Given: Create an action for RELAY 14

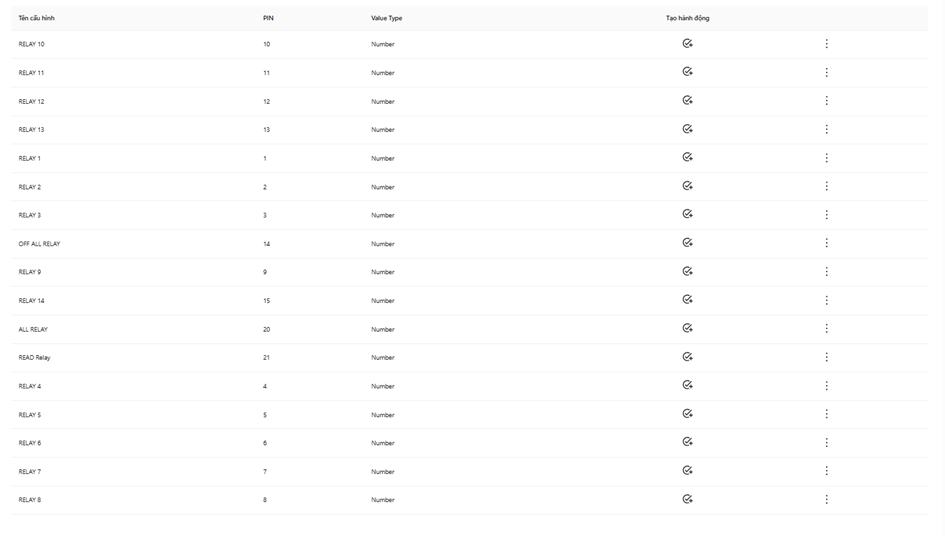Looking at the screenshot, I should pos(688,300).
